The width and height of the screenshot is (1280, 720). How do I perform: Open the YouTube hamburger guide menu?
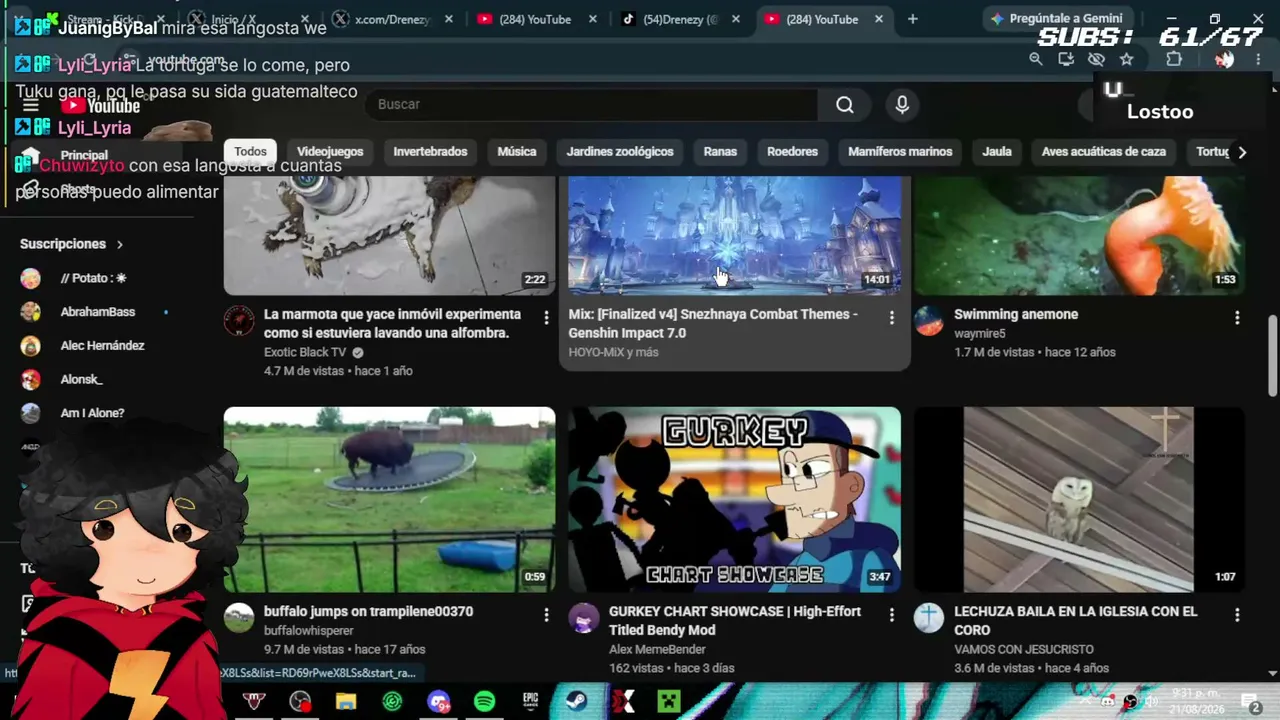tap(31, 105)
